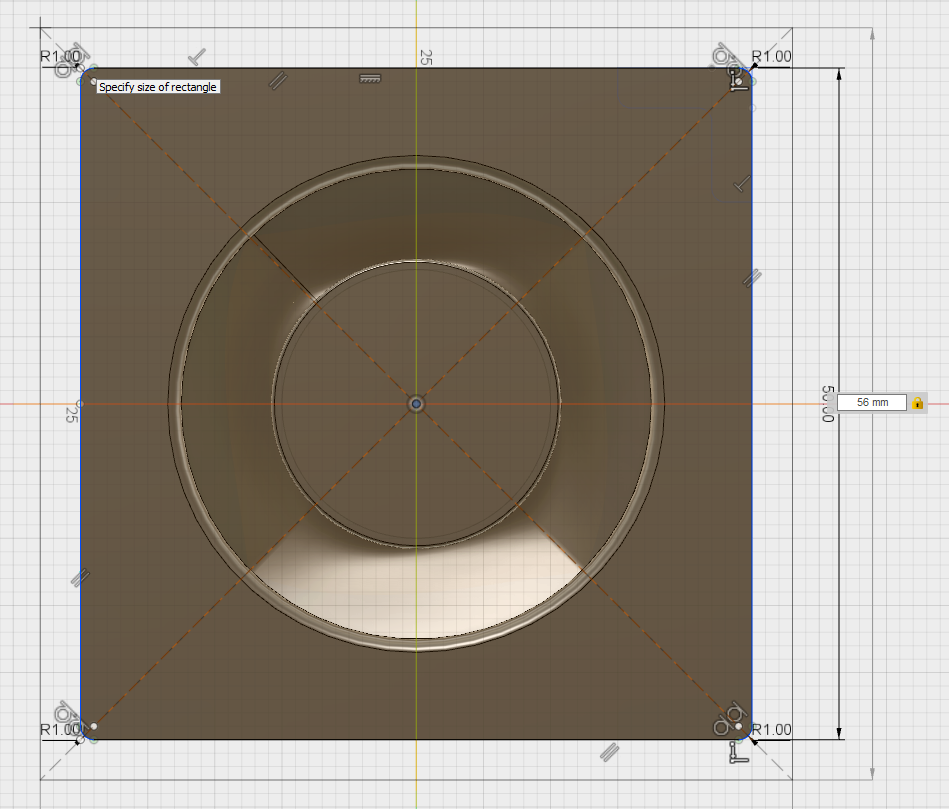Click the top-left R1.00 radius dimension
The image size is (949, 809).
tap(60, 56)
